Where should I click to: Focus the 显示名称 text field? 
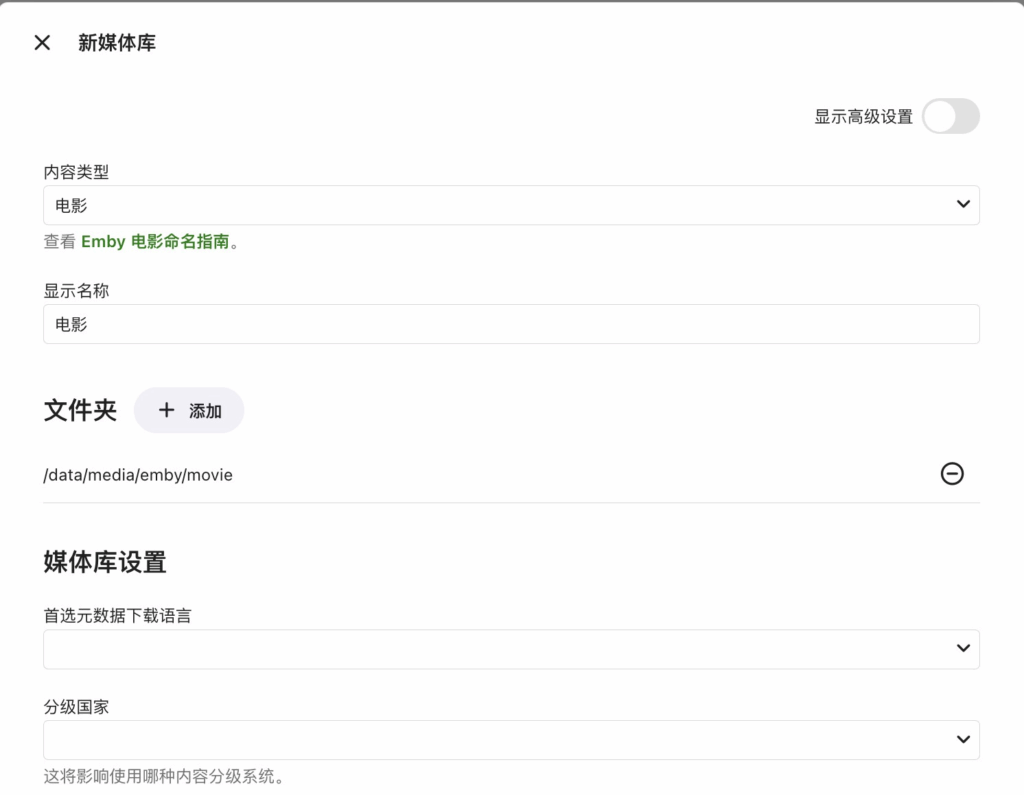point(511,324)
